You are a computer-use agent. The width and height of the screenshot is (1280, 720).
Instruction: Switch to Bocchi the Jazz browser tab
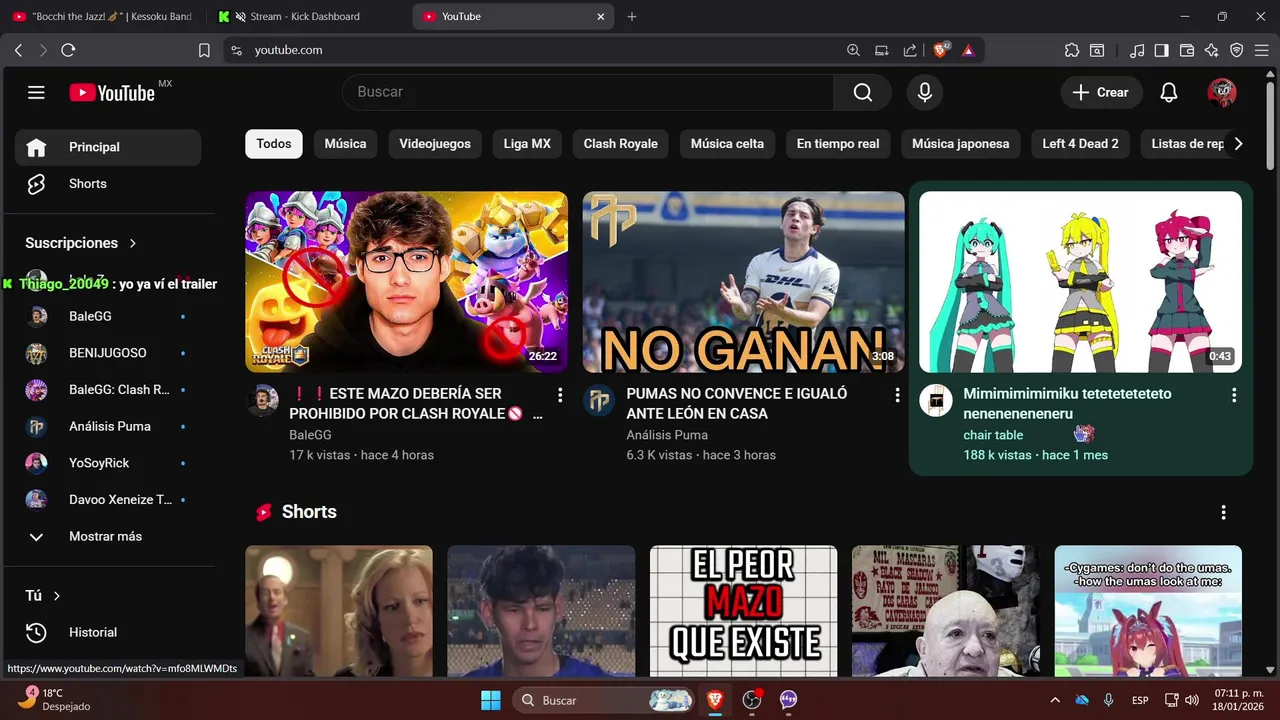[x=103, y=16]
